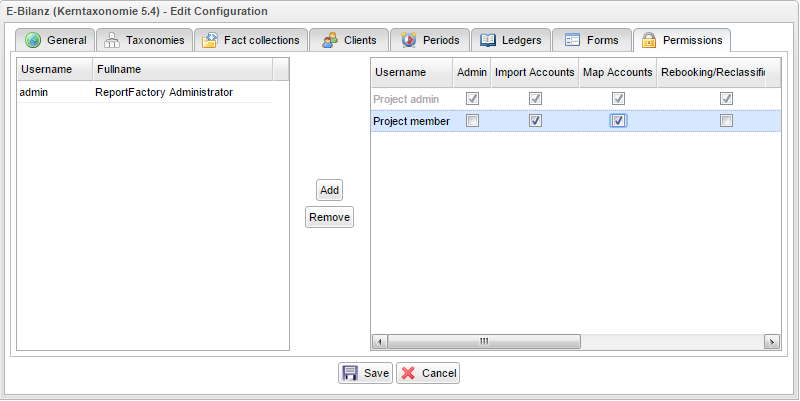The width and height of the screenshot is (800, 401).
Task: Click the Taxonomies tab hierarchy icon
Action: tap(112, 41)
